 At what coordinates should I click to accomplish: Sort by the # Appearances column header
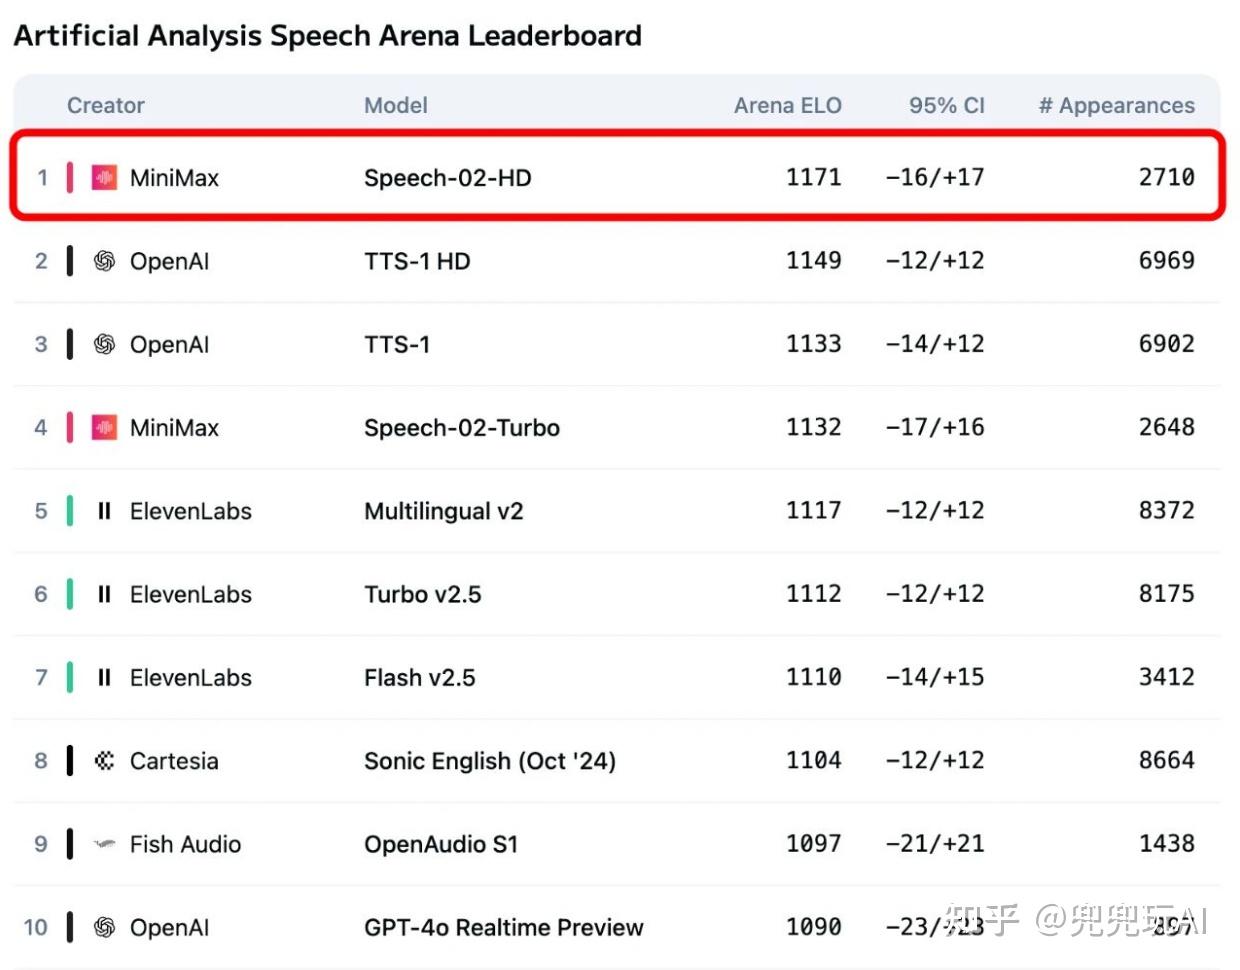point(1117,105)
